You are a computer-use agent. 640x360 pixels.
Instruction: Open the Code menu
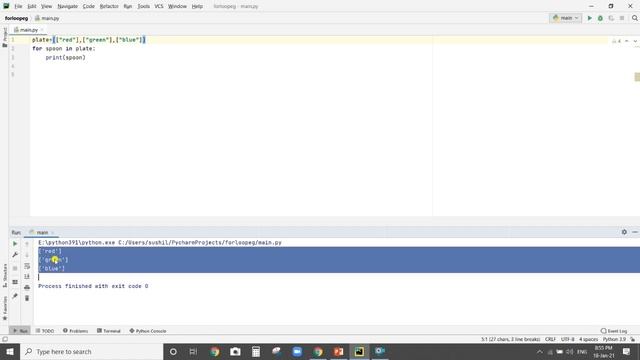tap(88, 6)
